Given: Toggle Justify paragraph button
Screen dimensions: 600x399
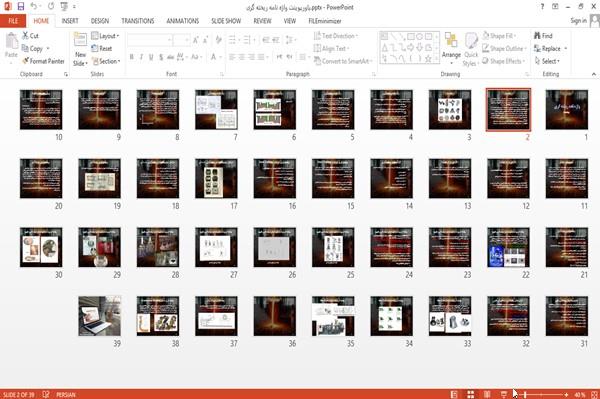Looking at the screenshot, I should pyautogui.click(x=261, y=57).
